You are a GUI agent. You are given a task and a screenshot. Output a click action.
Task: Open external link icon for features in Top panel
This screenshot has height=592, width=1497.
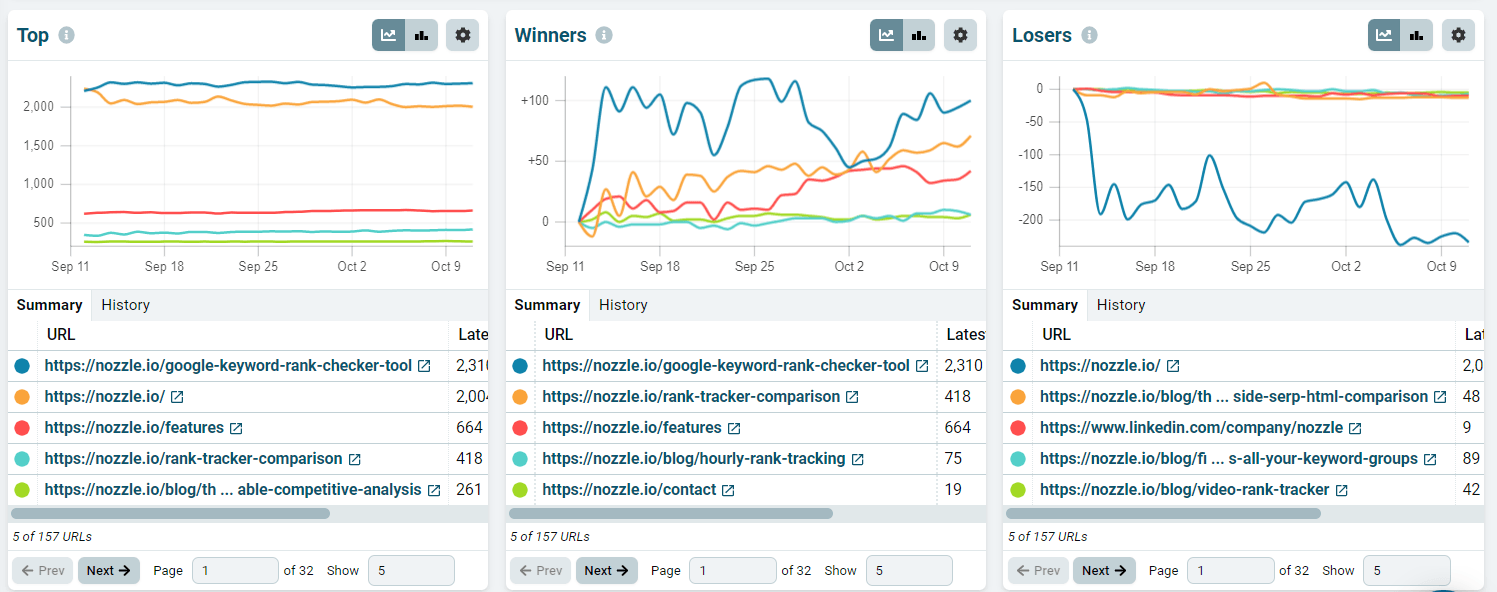(236, 428)
